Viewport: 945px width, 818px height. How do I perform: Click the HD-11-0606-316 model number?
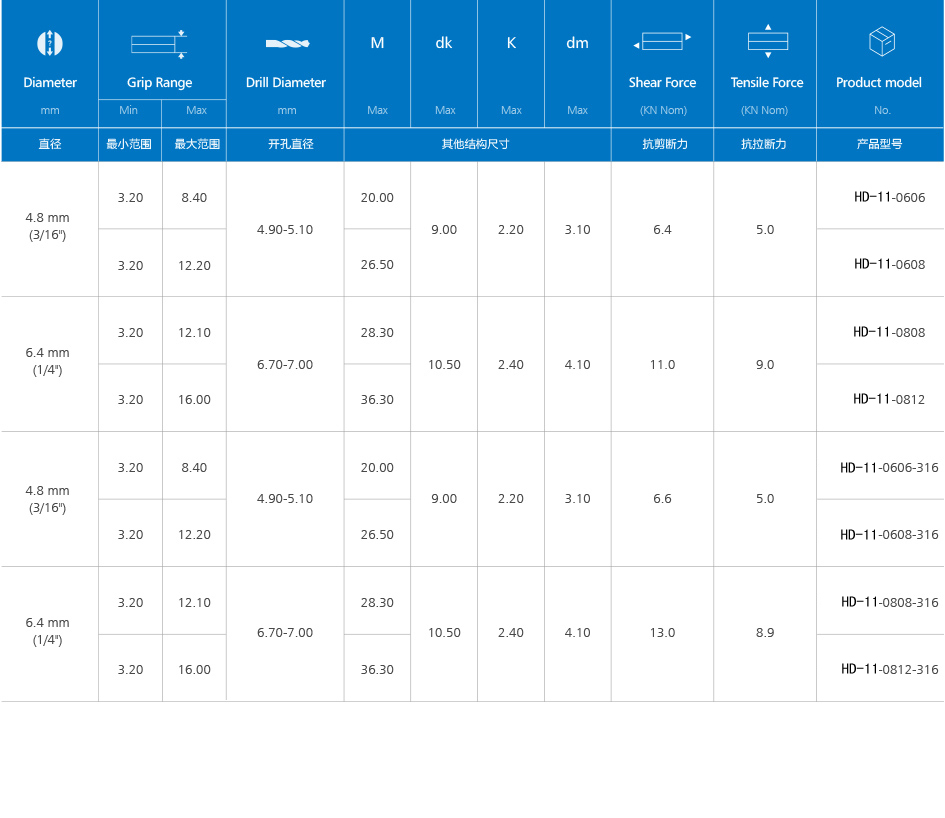click(x=889, y=467)
